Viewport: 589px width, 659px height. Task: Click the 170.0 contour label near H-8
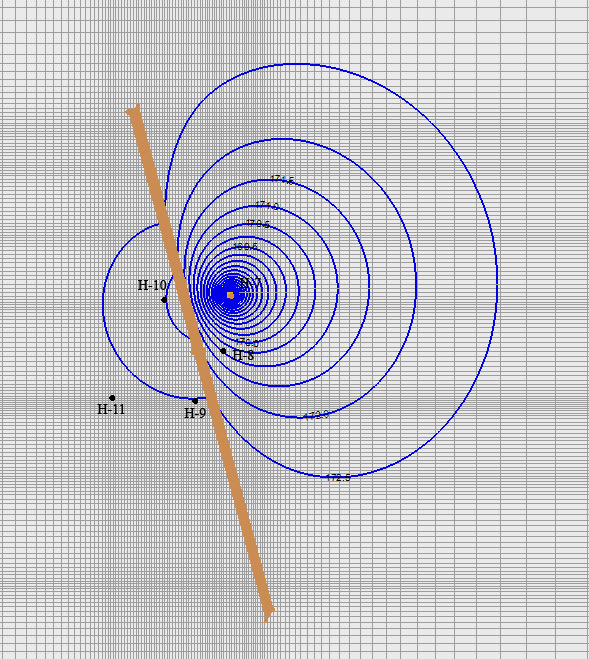[x=247, y=343]
